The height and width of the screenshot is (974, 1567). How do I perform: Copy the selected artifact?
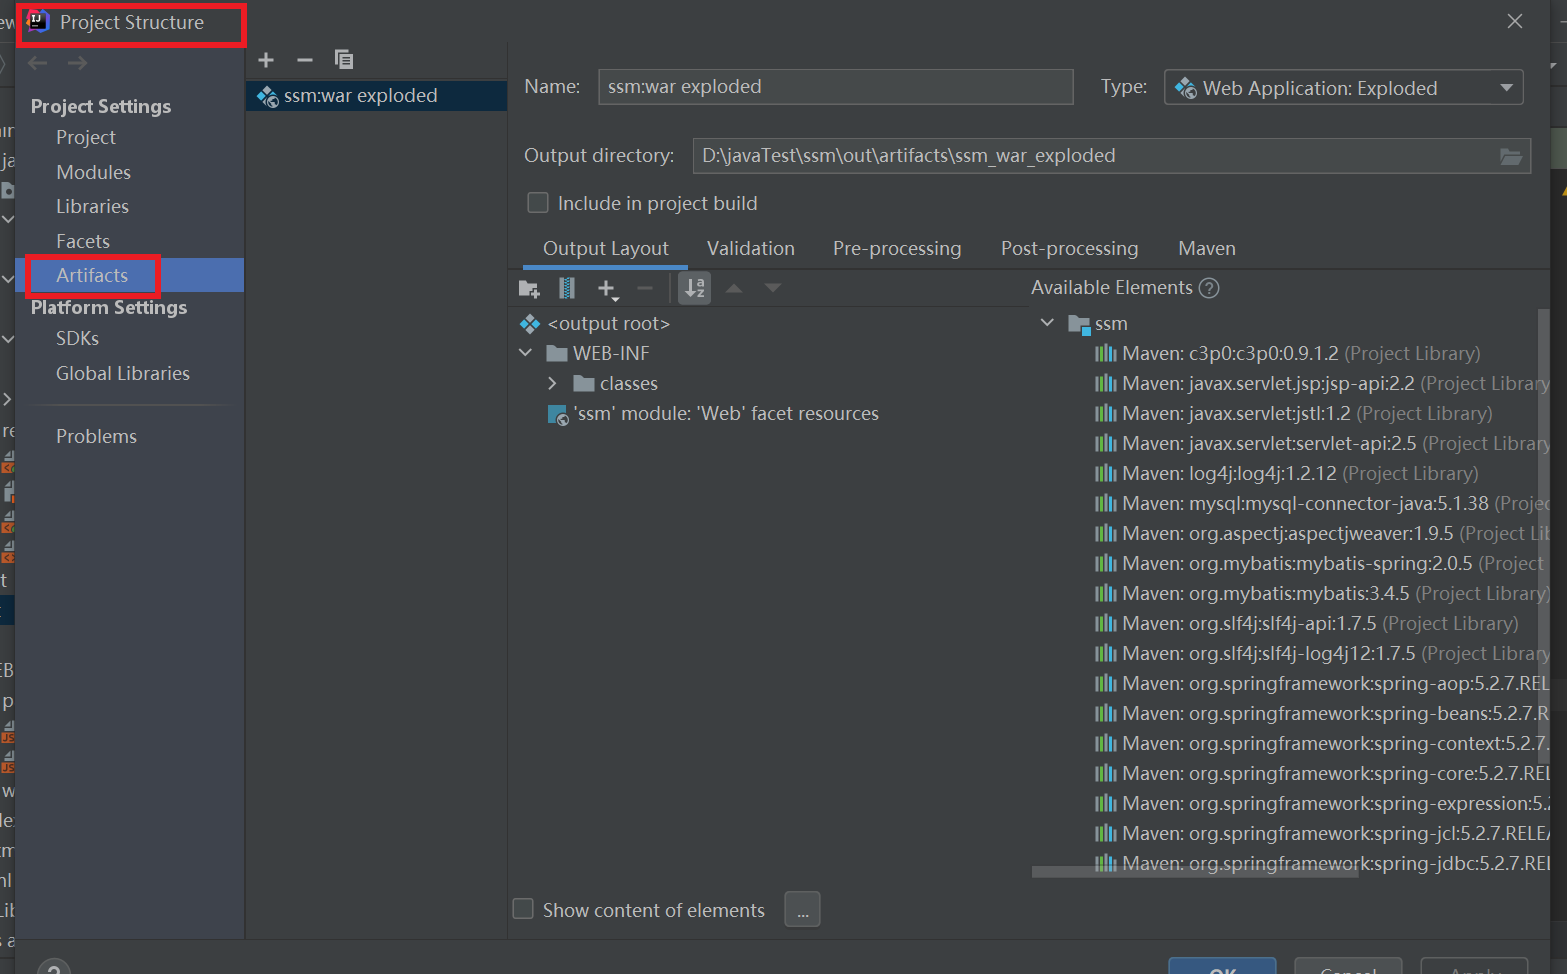click(344, 60)
